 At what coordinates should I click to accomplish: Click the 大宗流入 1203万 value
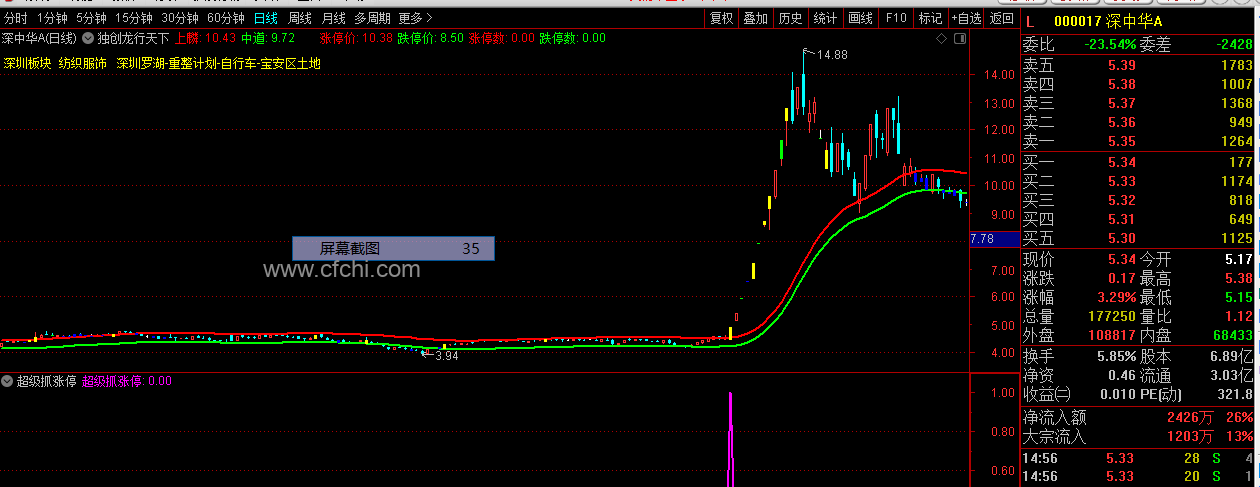(x=1189, y=436)
